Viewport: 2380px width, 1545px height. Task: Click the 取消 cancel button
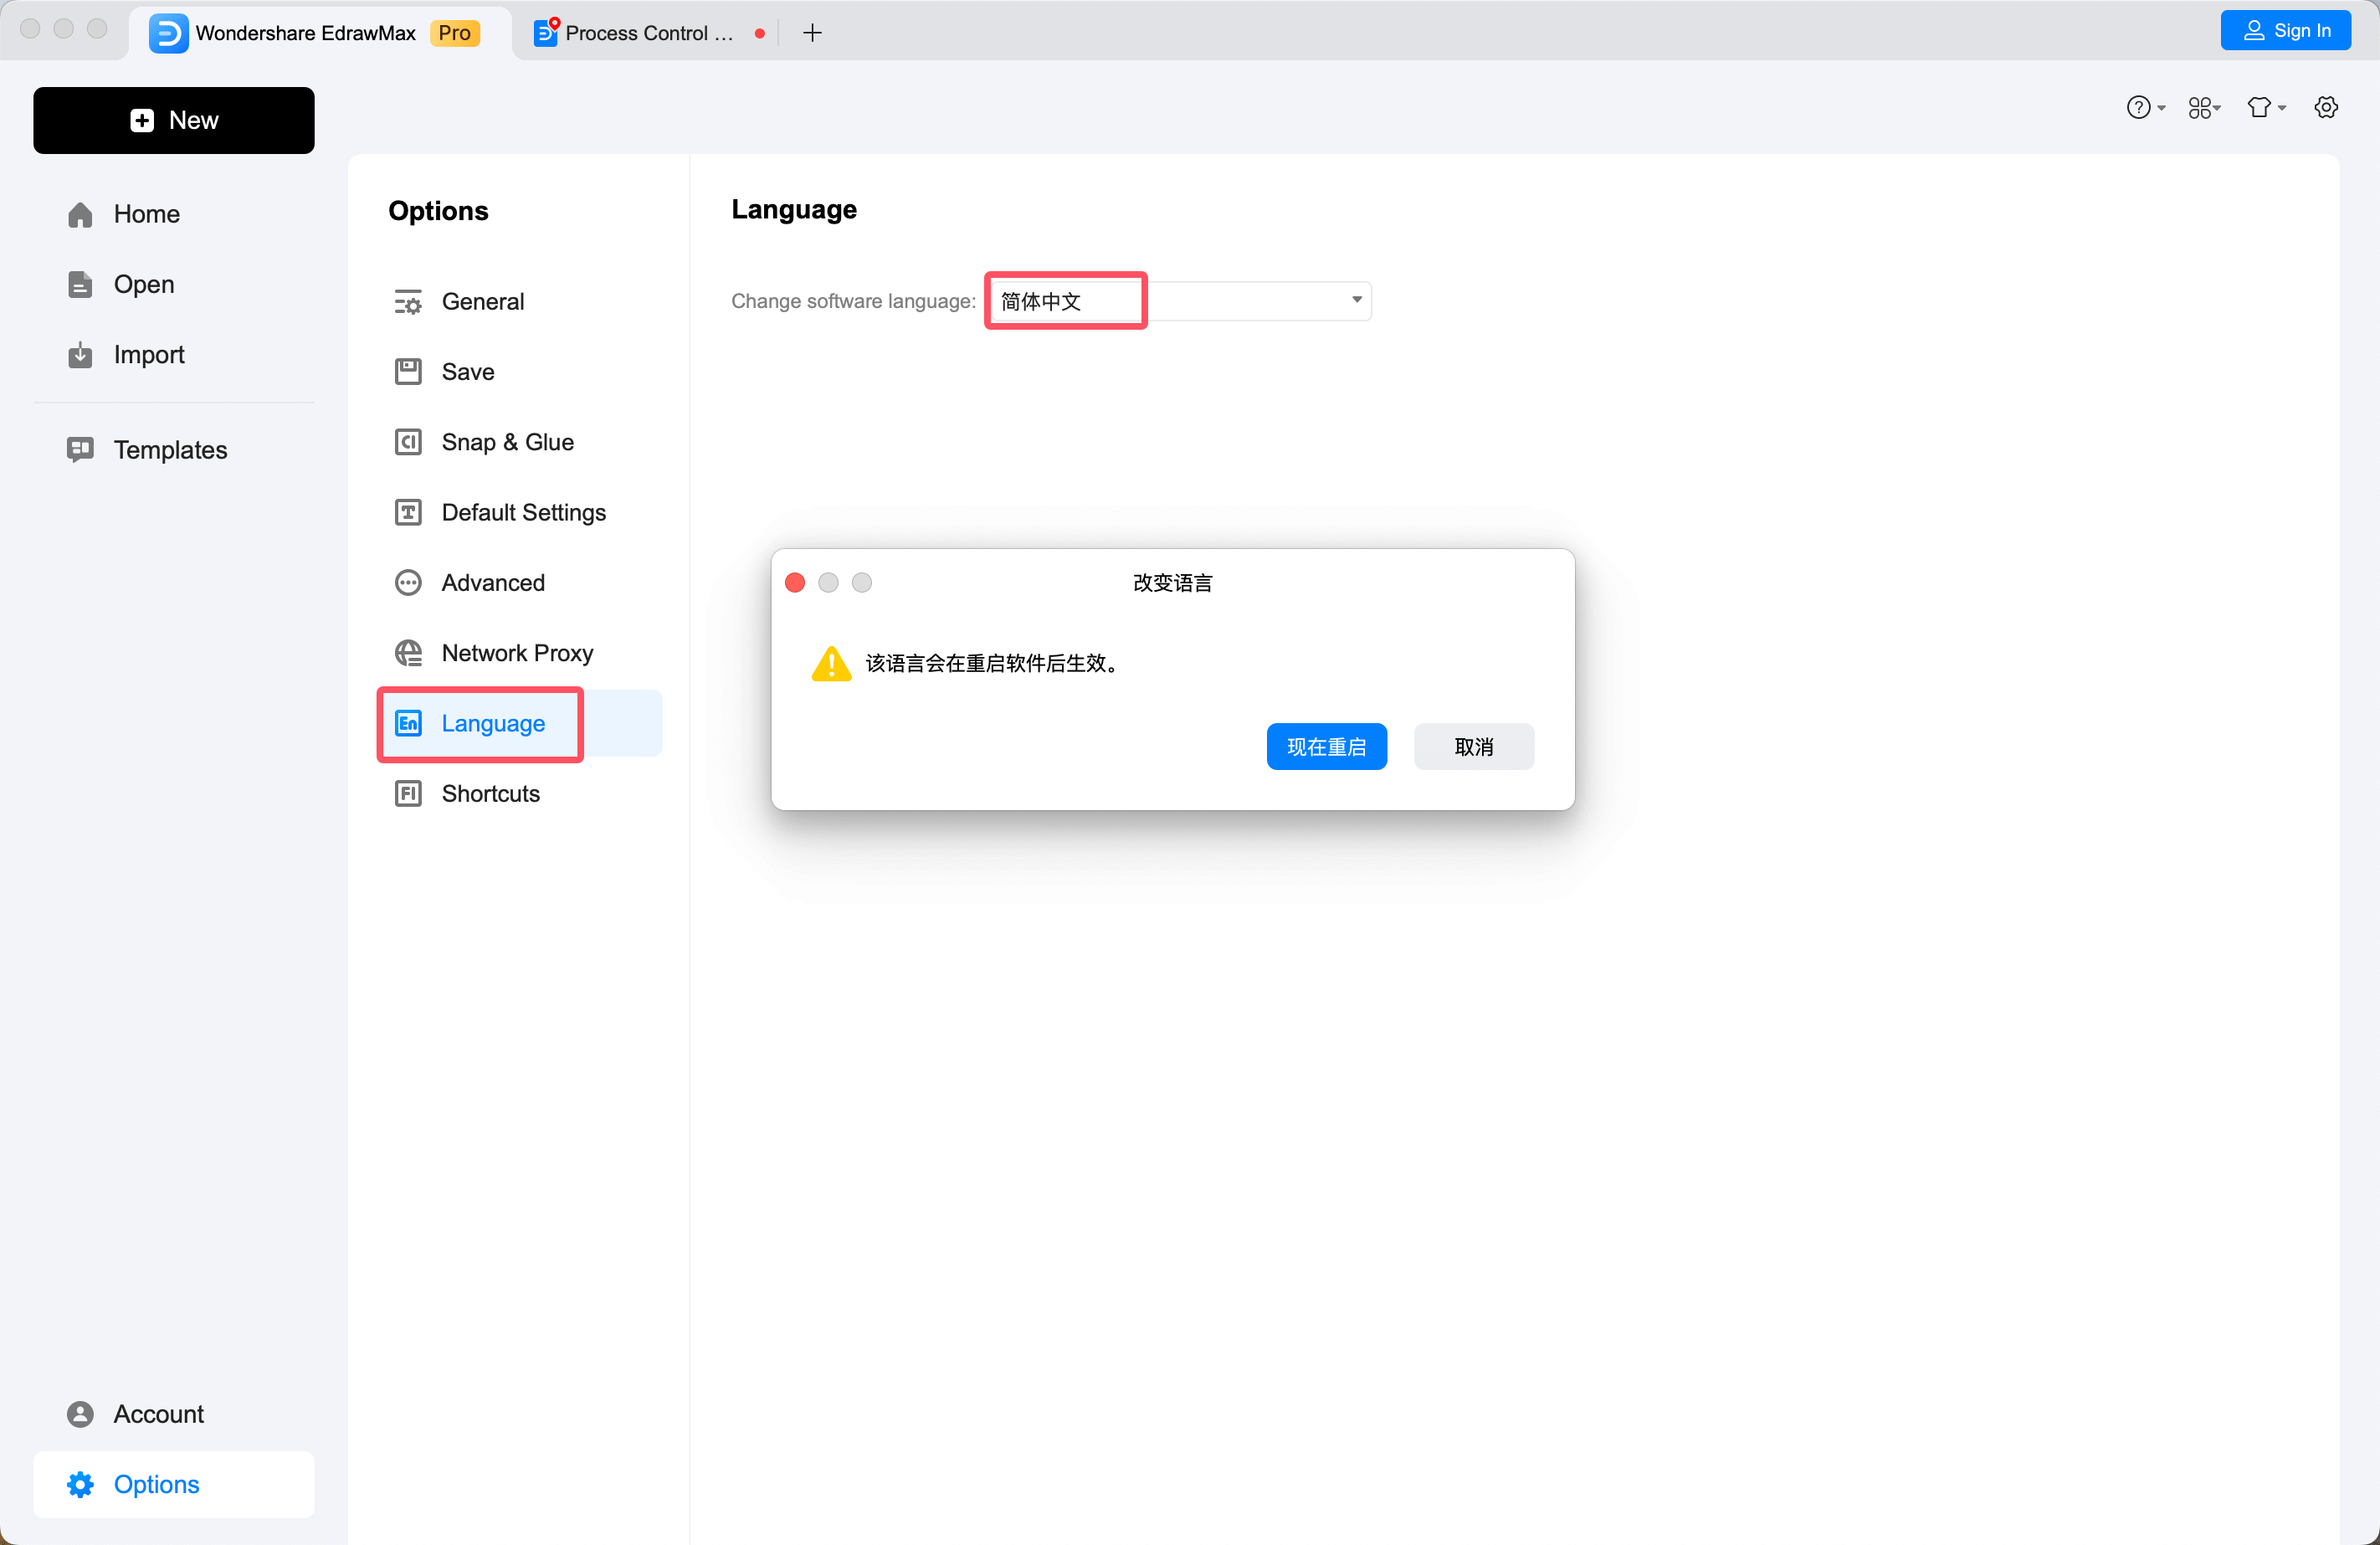(x=1473, y=746)
